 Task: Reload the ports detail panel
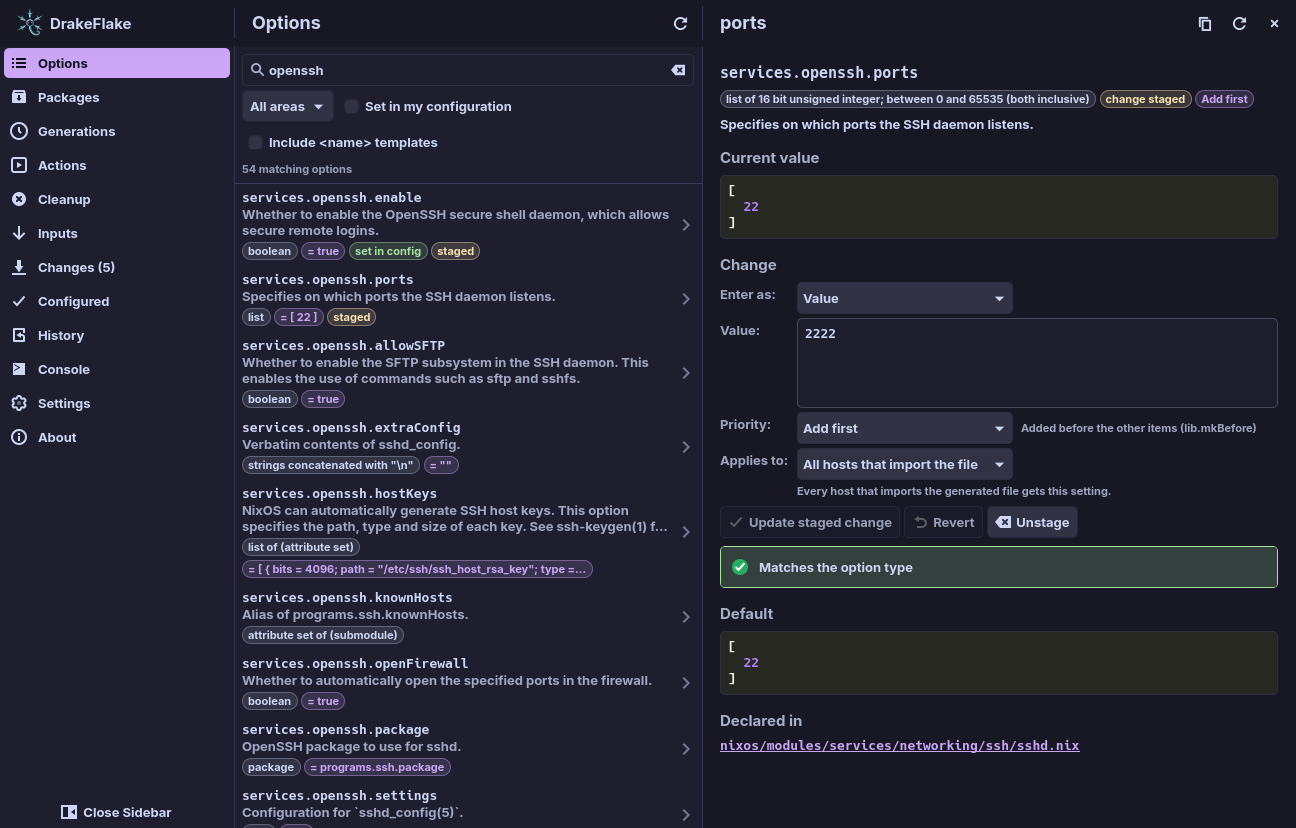1239,23
